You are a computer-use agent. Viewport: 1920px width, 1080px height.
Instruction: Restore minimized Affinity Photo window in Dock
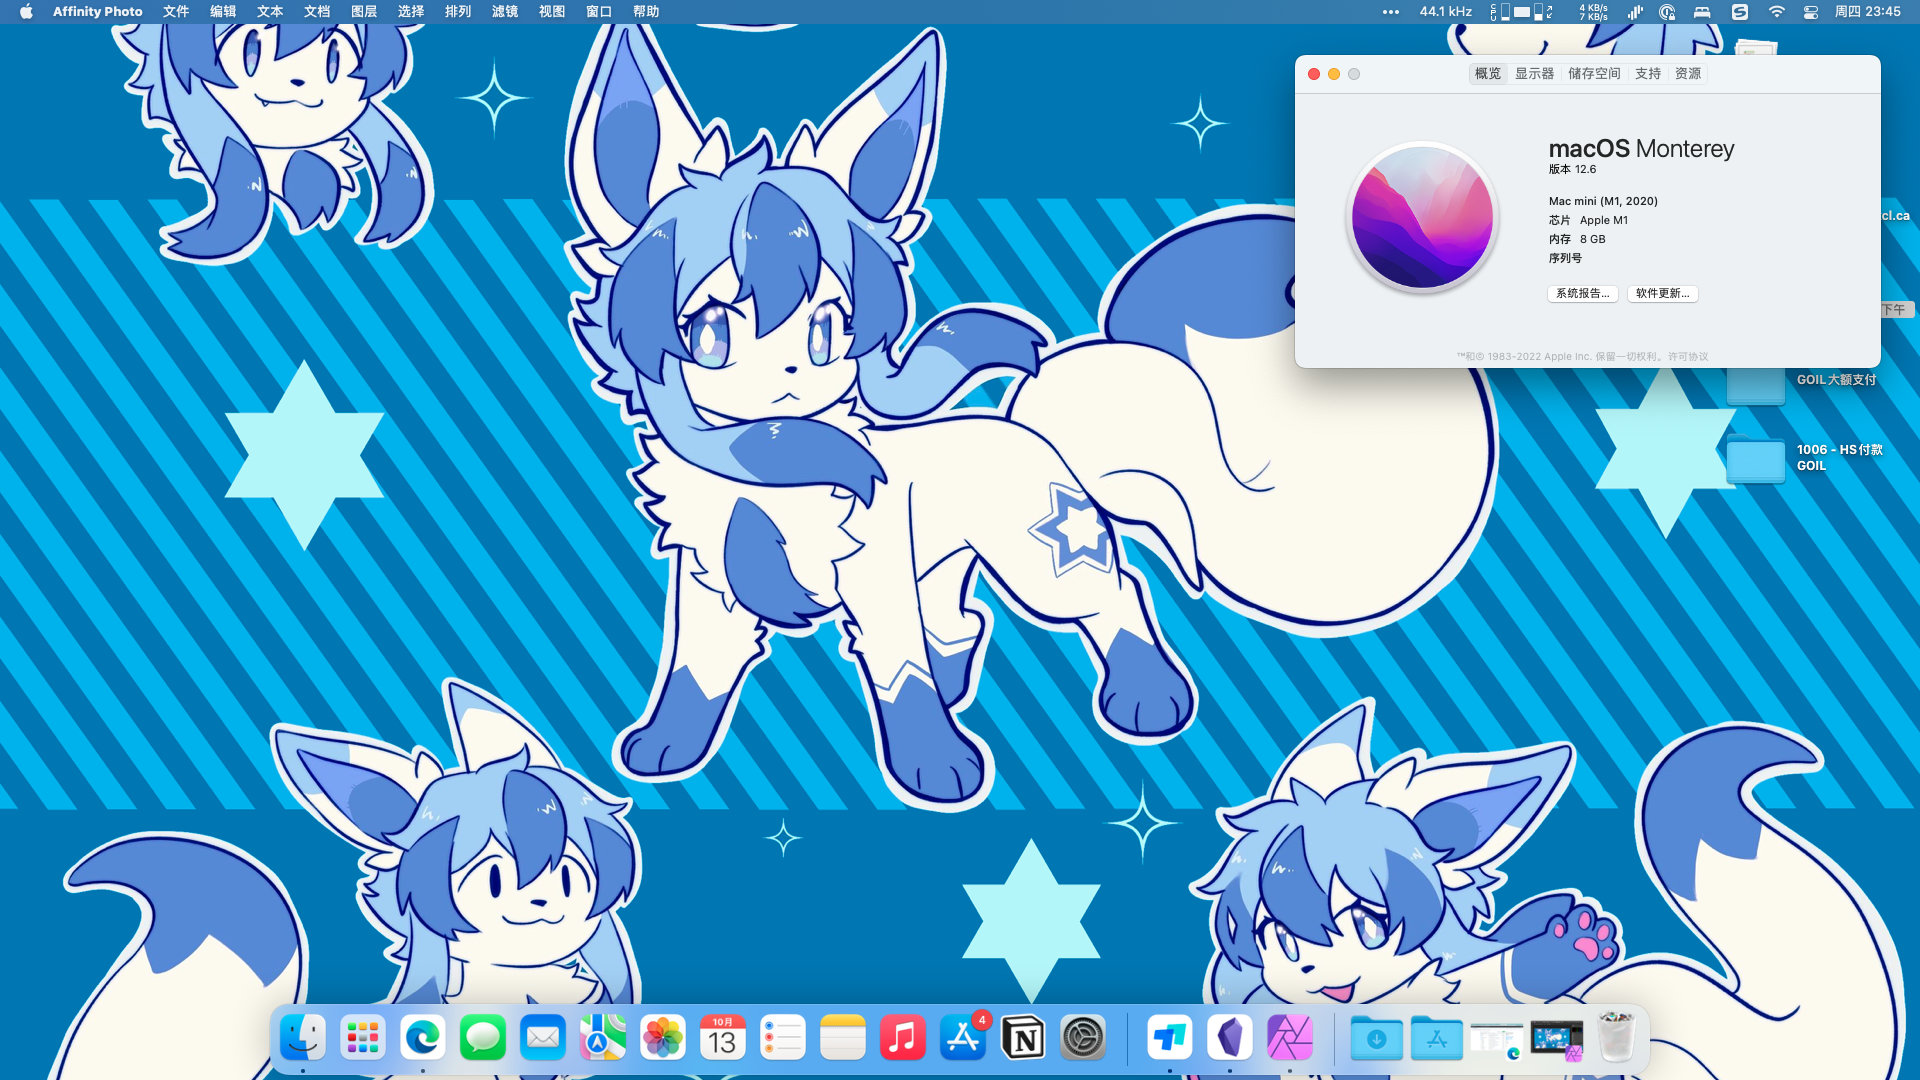1556,1040
